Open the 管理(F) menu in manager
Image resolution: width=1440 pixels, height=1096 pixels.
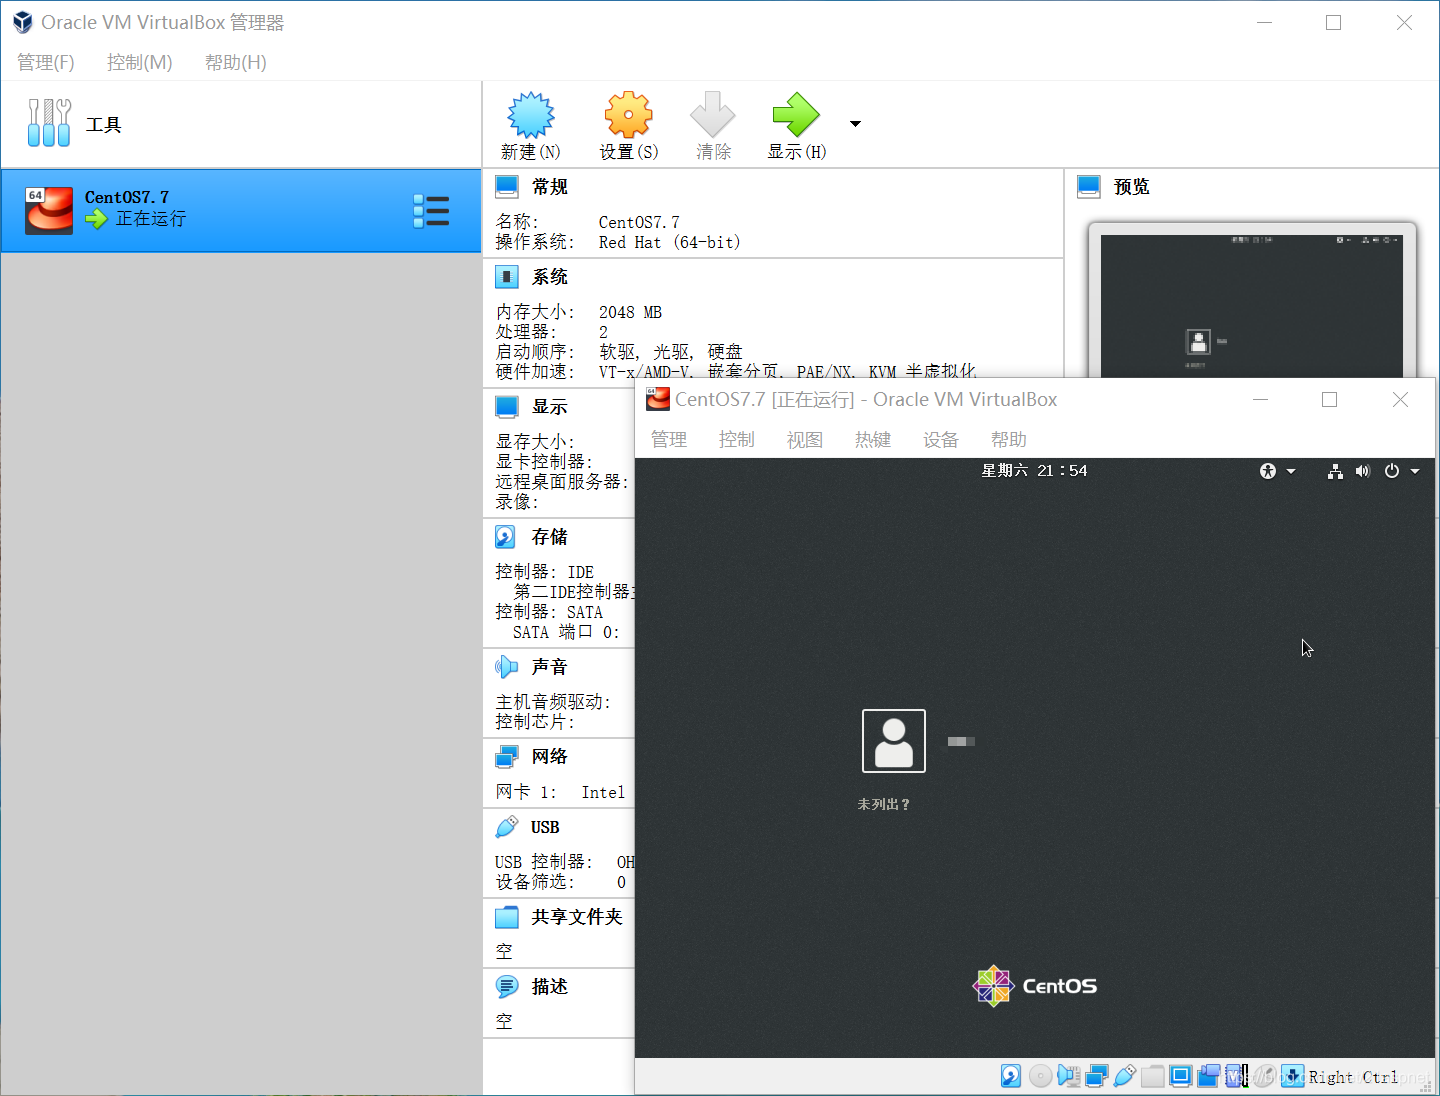[46, 62]
